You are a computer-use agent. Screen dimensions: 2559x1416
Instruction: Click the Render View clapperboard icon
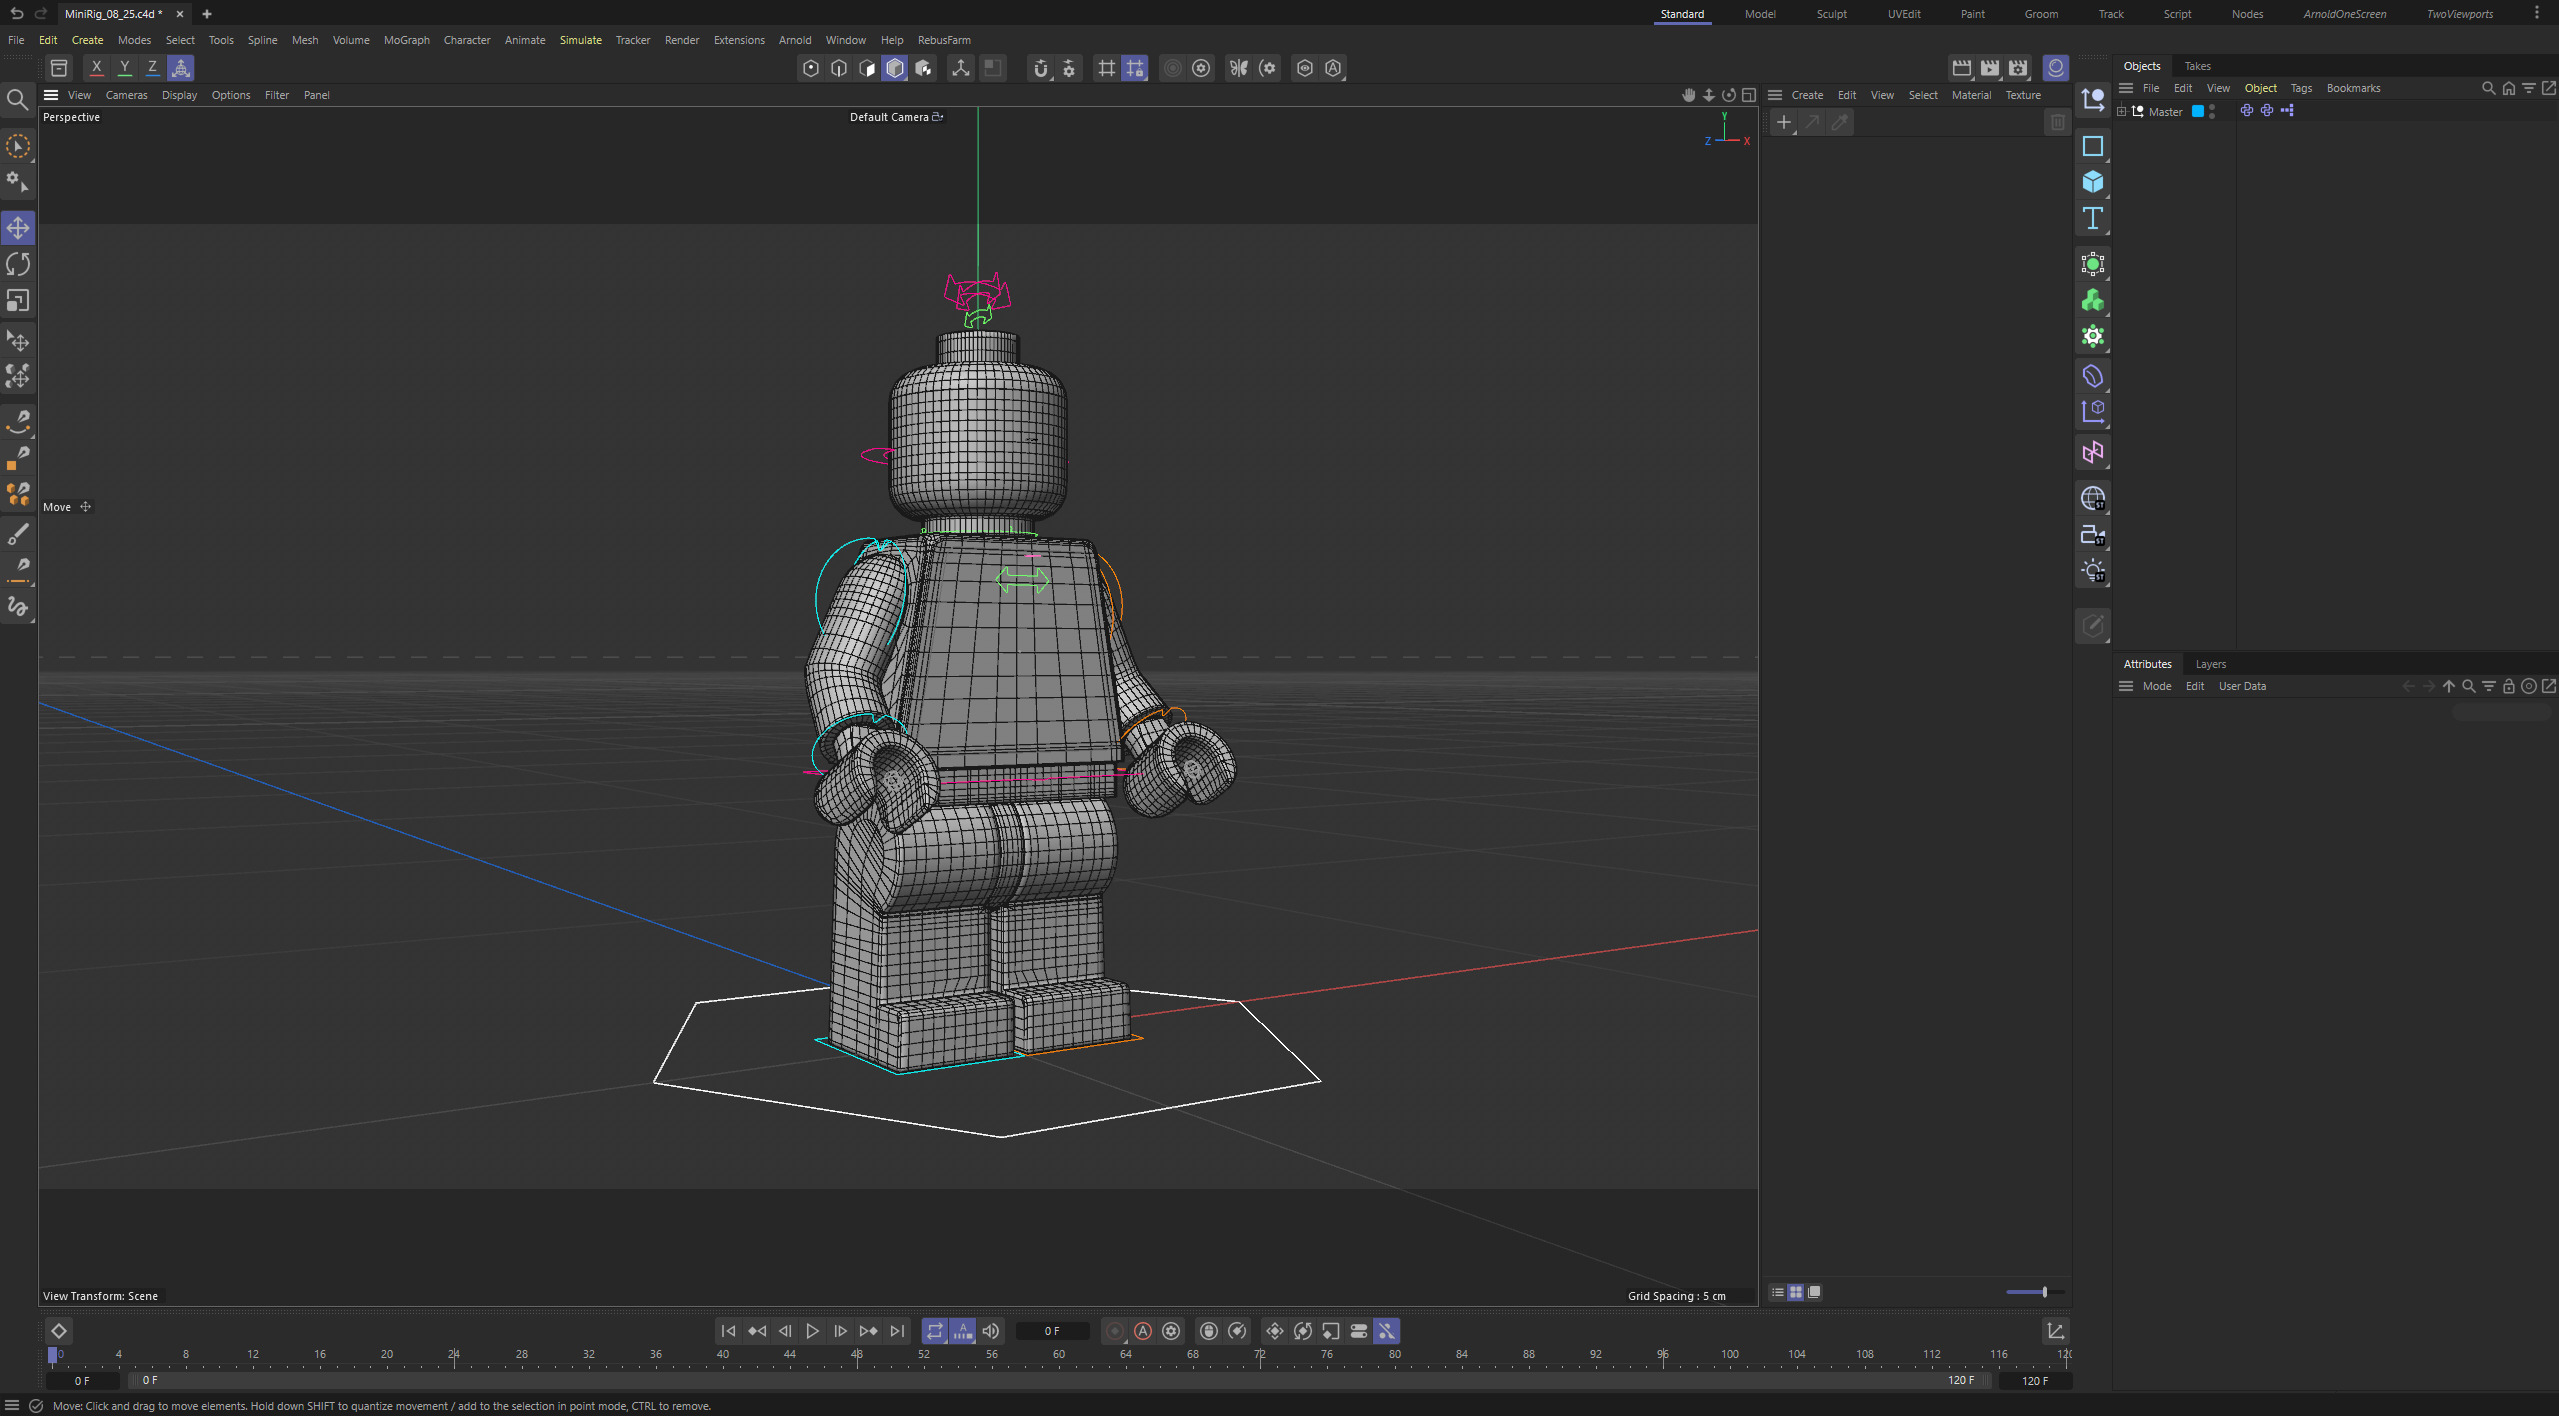1962,68
